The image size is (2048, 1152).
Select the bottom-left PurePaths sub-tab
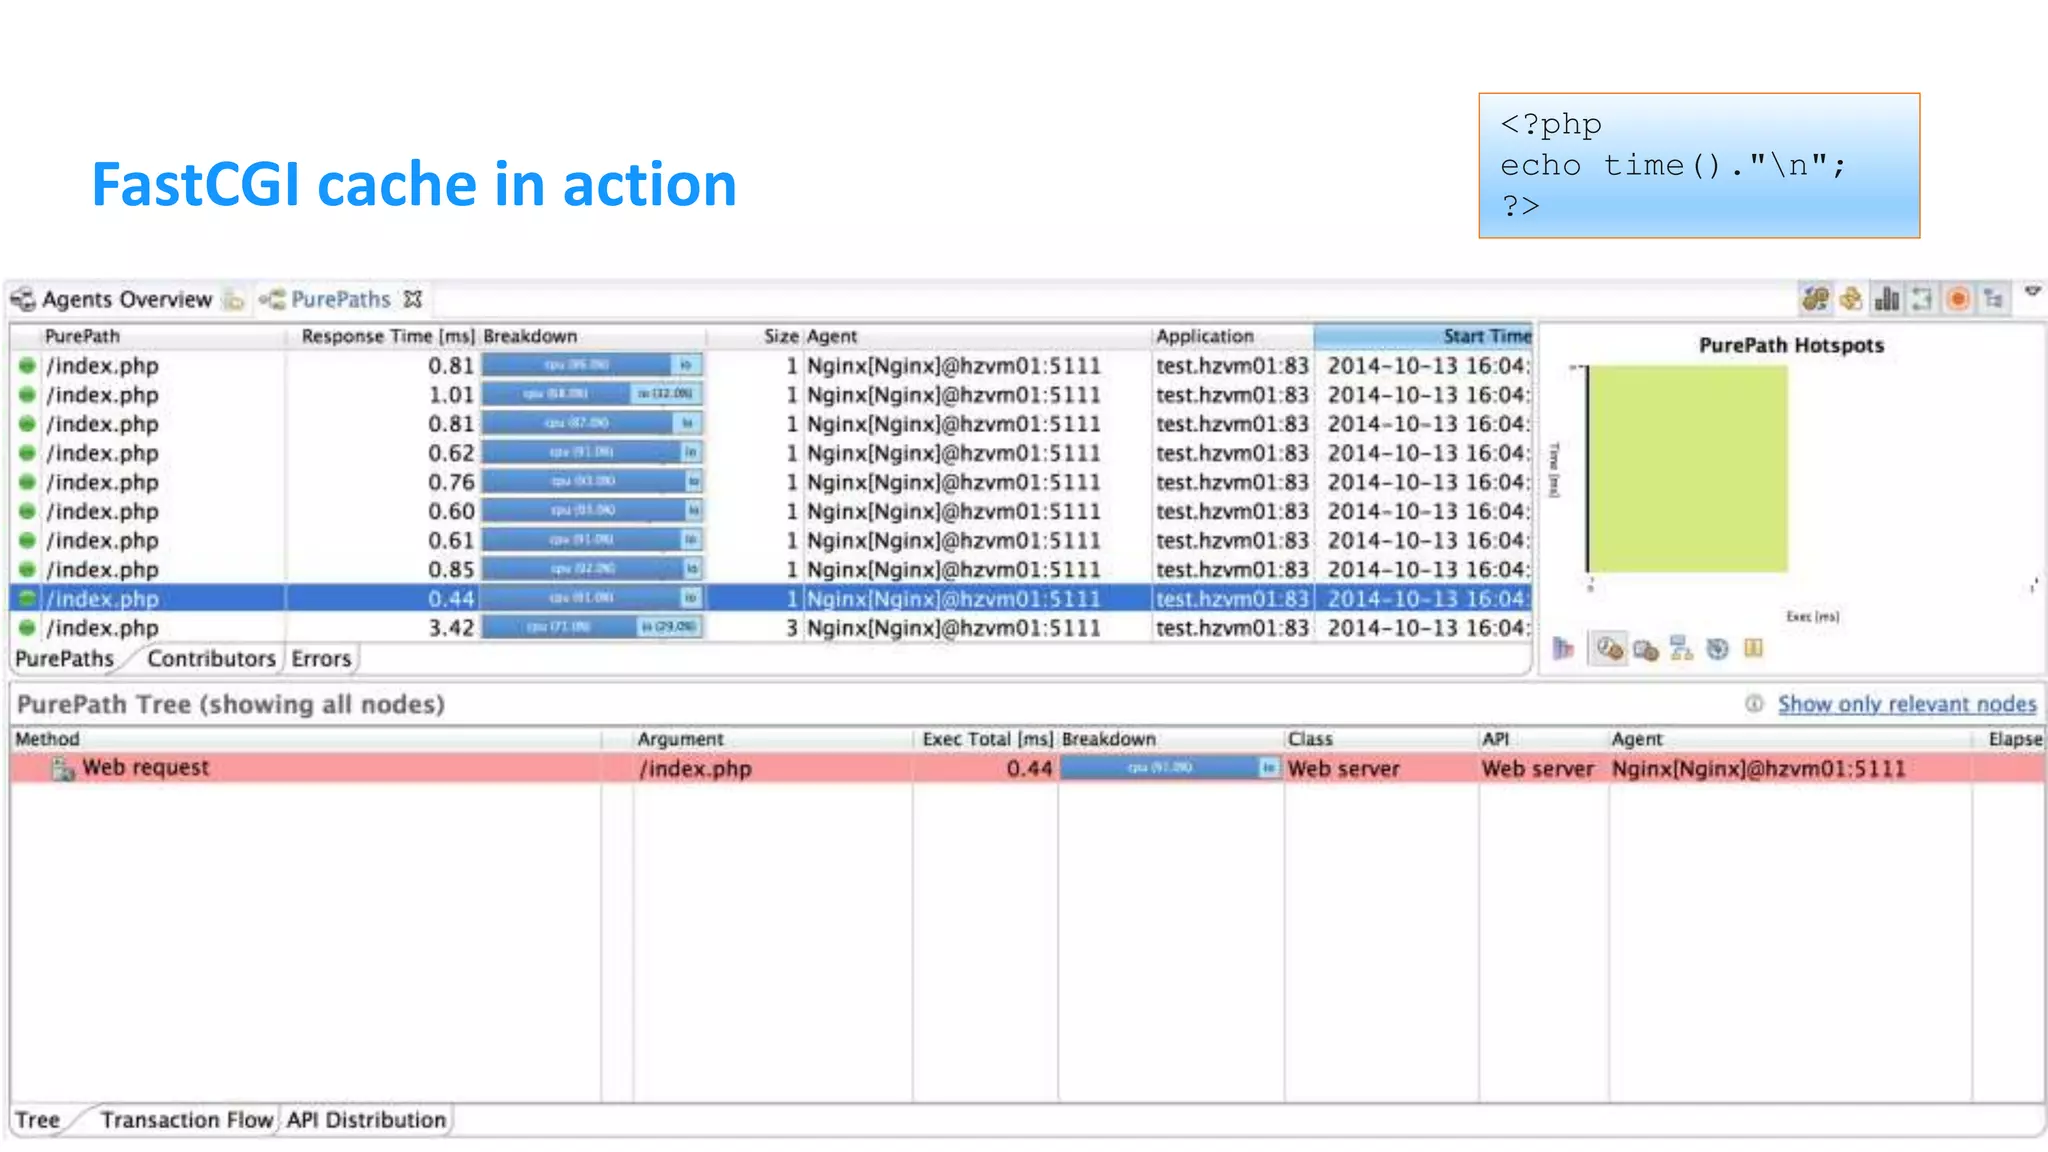(64, 659)
